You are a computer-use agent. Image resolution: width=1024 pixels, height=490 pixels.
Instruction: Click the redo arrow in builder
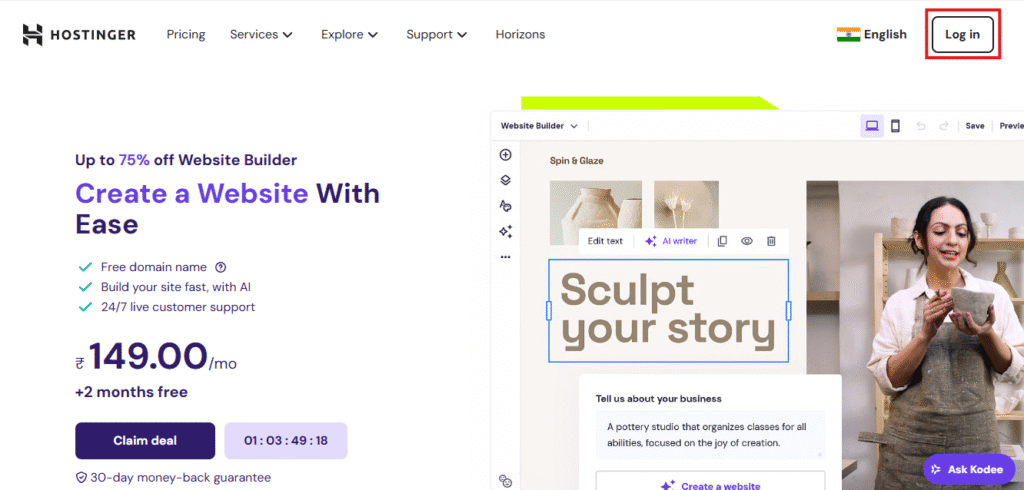(943, 126)
